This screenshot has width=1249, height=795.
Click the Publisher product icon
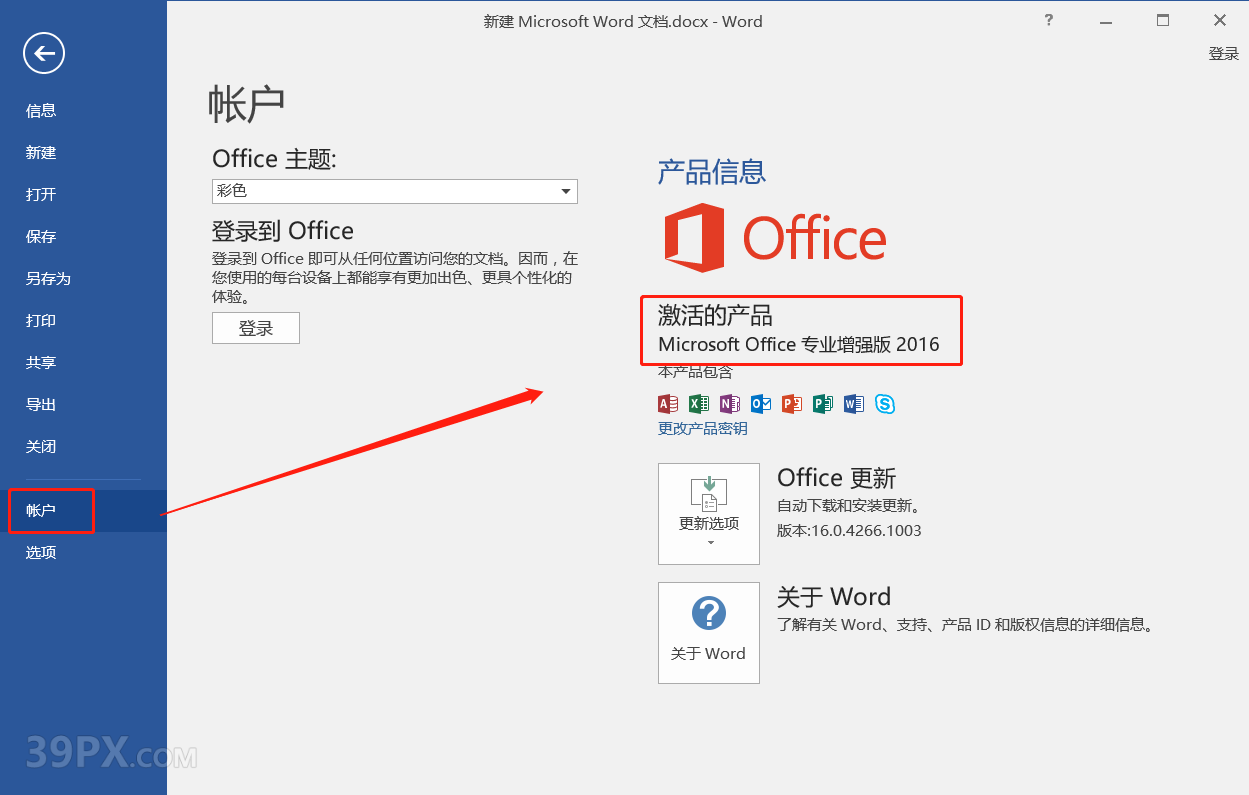point(823,404)
